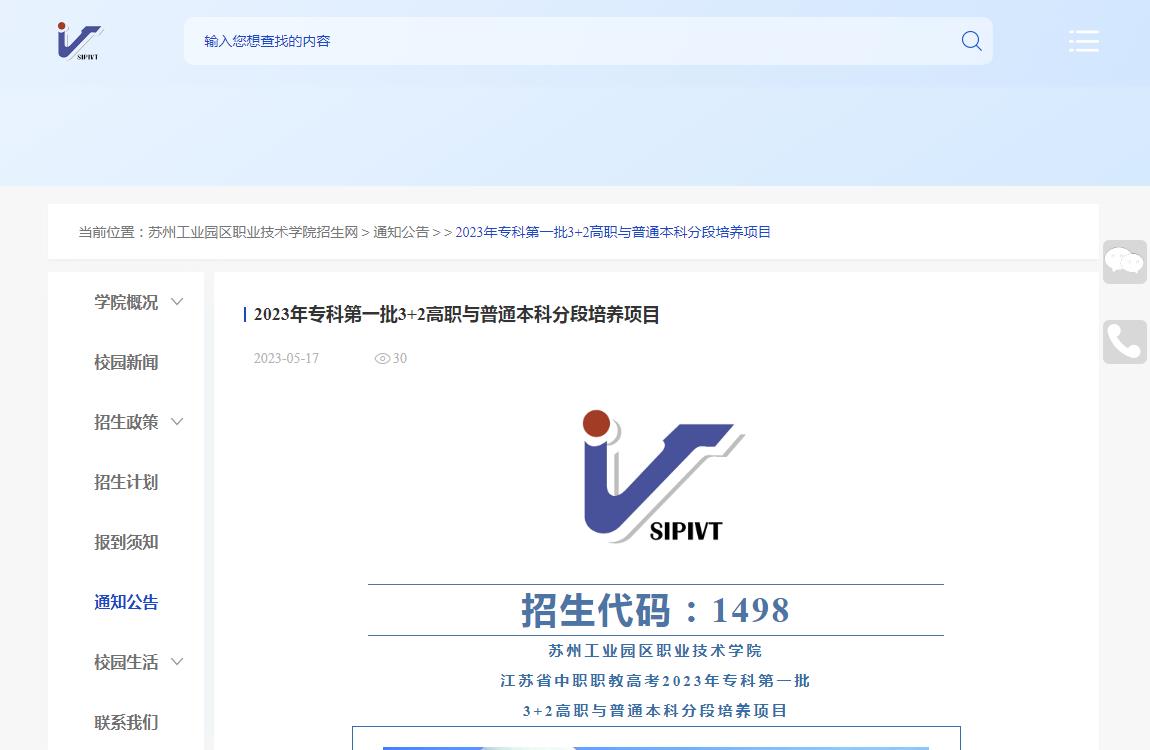Expand the 校园生活 chevron
This screenshot has height=750, width=1150.
click(x=177, y=661)
